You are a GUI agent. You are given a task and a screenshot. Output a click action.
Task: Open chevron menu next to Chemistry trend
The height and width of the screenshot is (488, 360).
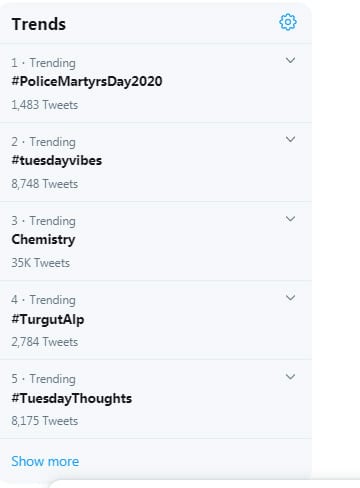[290, 219]
